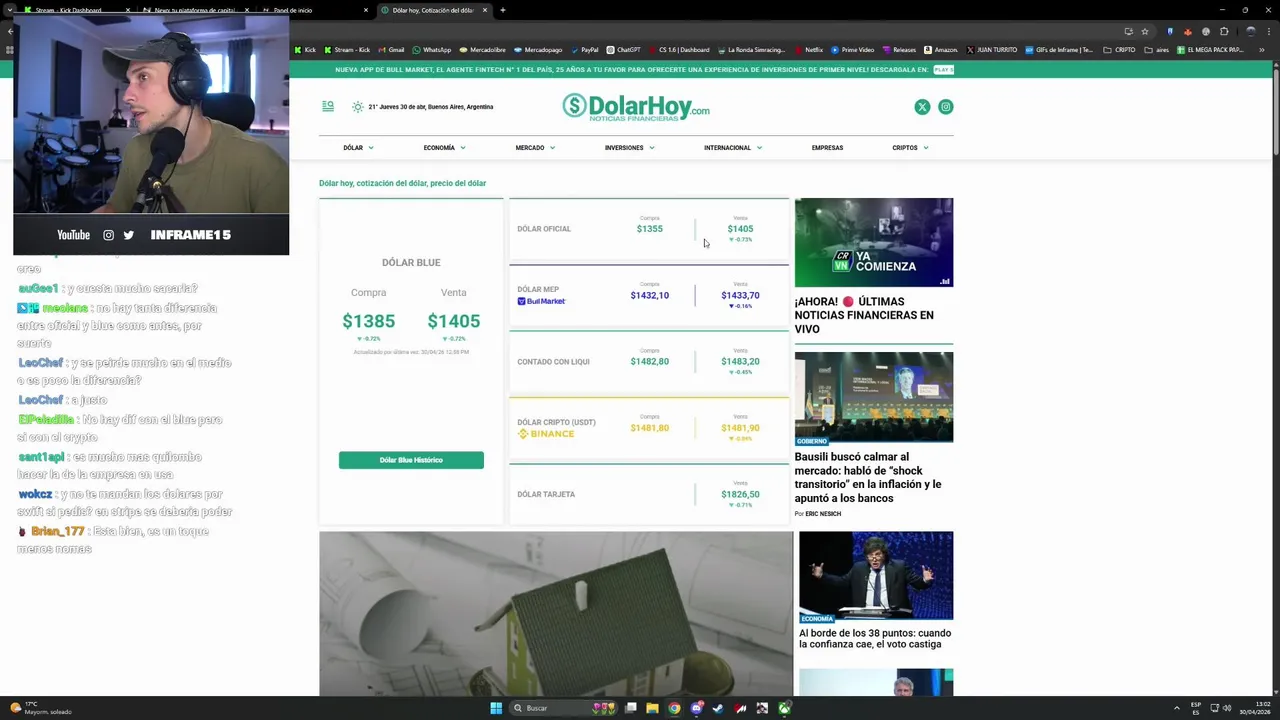Open a new browser tab with plus button
Image resolution: width=1280 pixels, height=720 pixels.
[503, 10]
